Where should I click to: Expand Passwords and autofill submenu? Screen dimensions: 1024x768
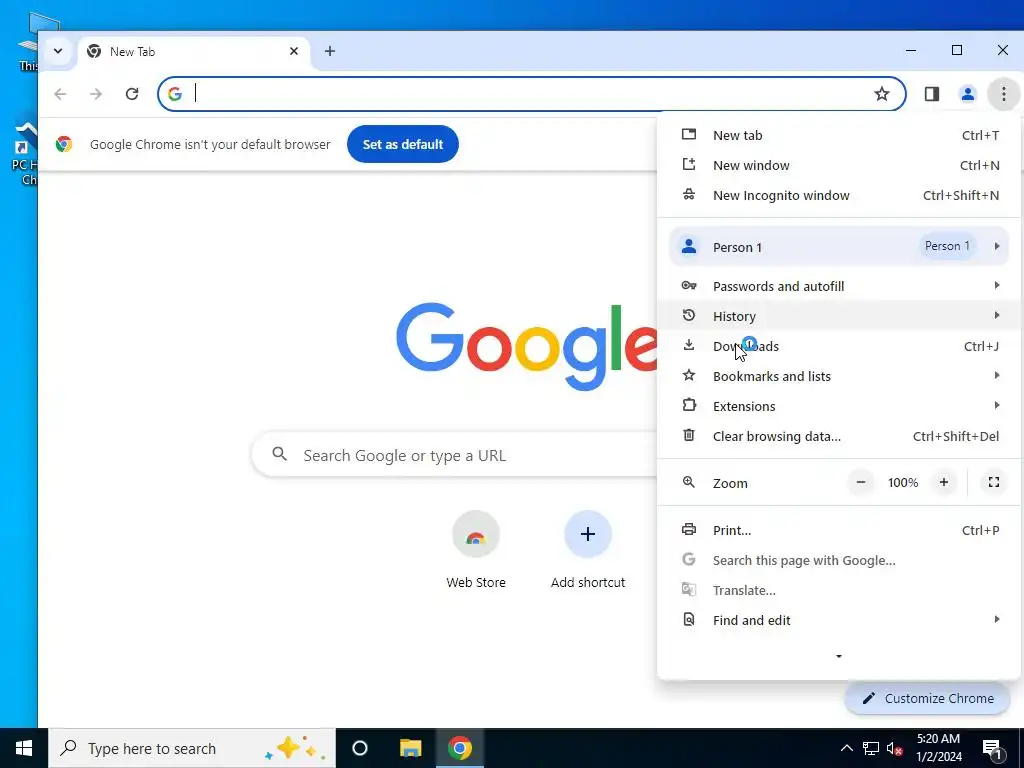839,286
